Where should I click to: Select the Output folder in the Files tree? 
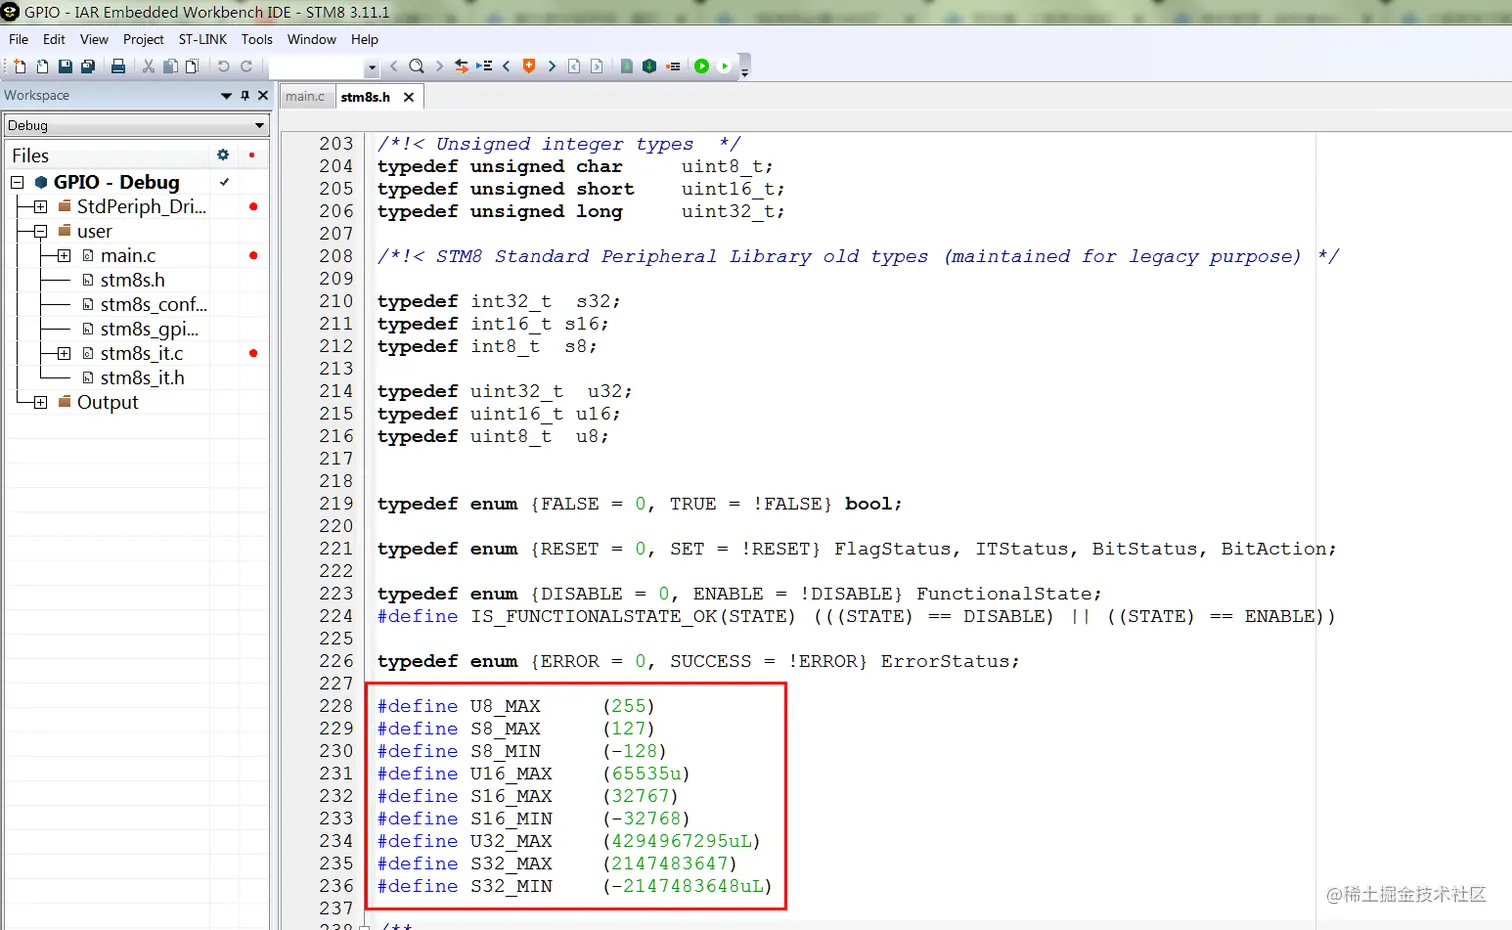pyautogui.click(x=107, y=403)
